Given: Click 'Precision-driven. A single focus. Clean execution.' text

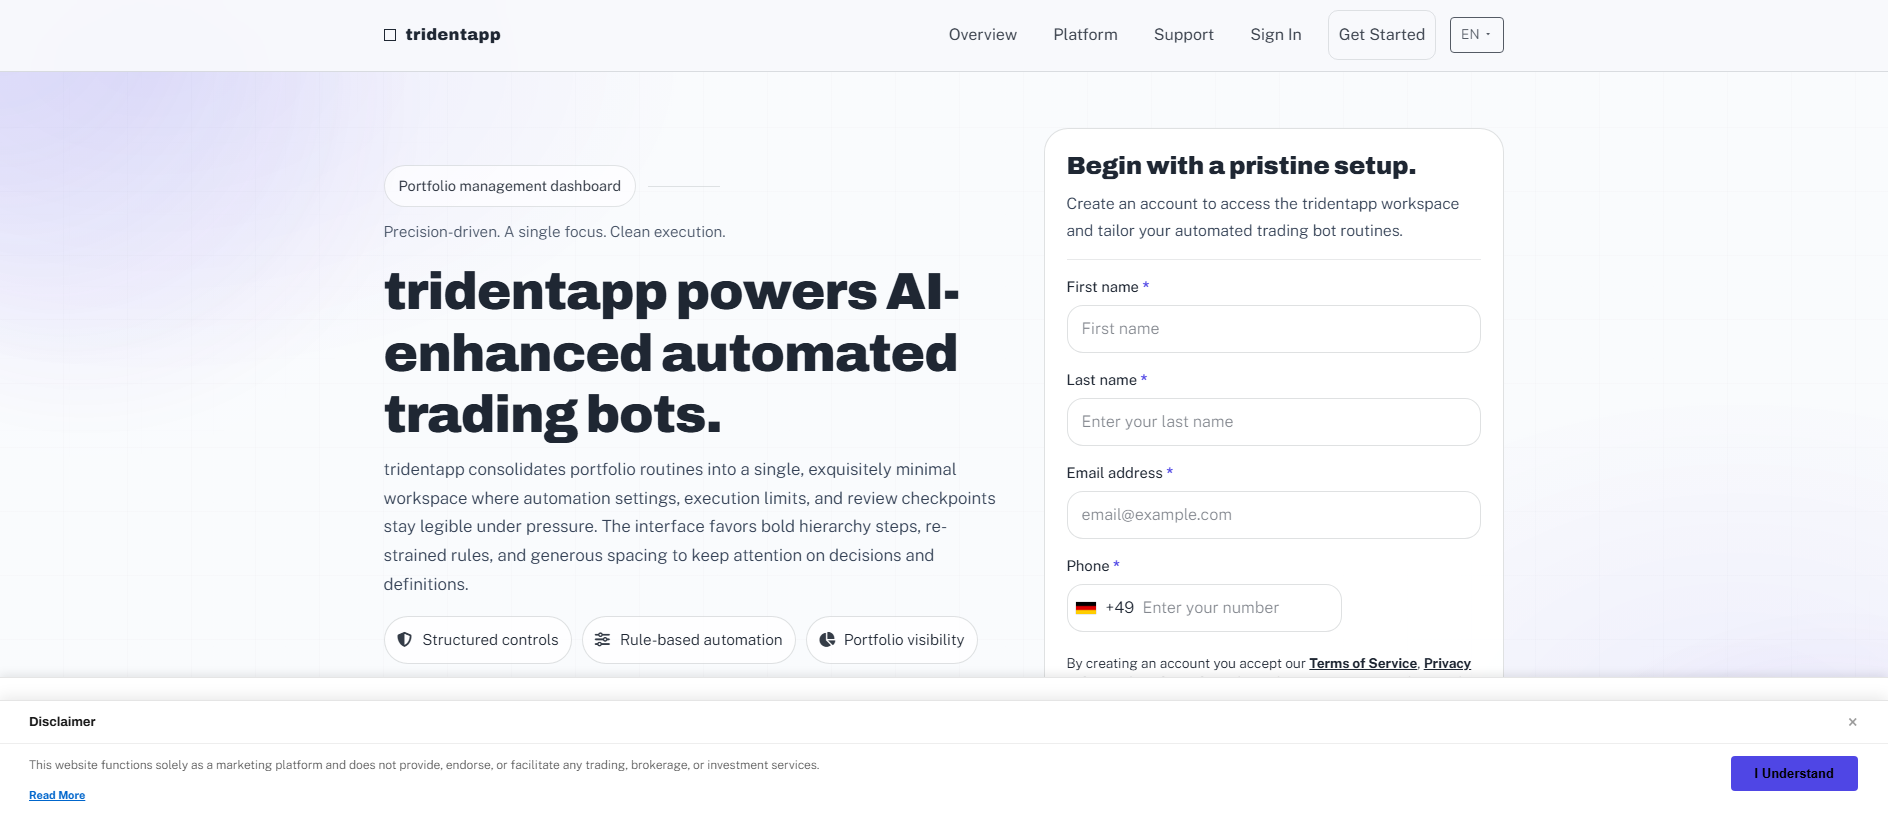Looking at the screenshot, I should 554,232.
